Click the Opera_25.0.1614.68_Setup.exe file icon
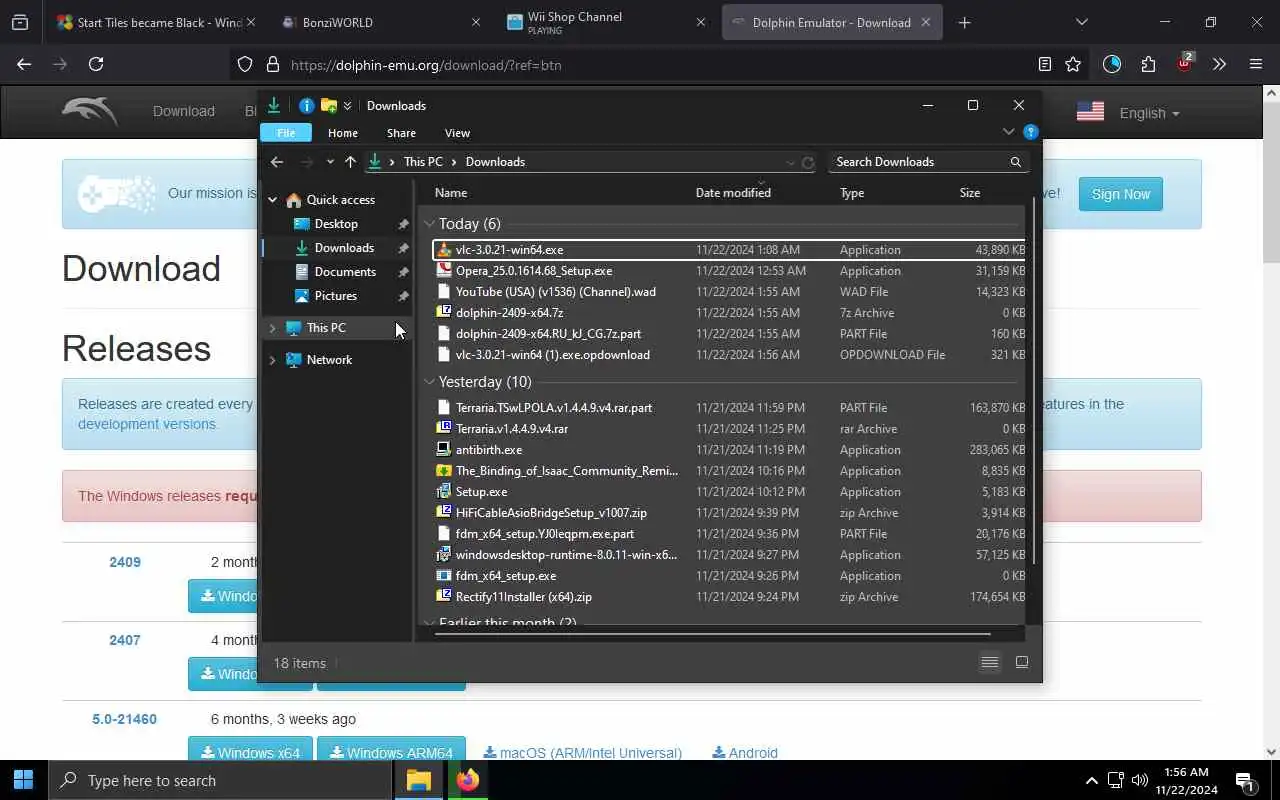Screen dimensions: 1280x800 coord(445,271)
